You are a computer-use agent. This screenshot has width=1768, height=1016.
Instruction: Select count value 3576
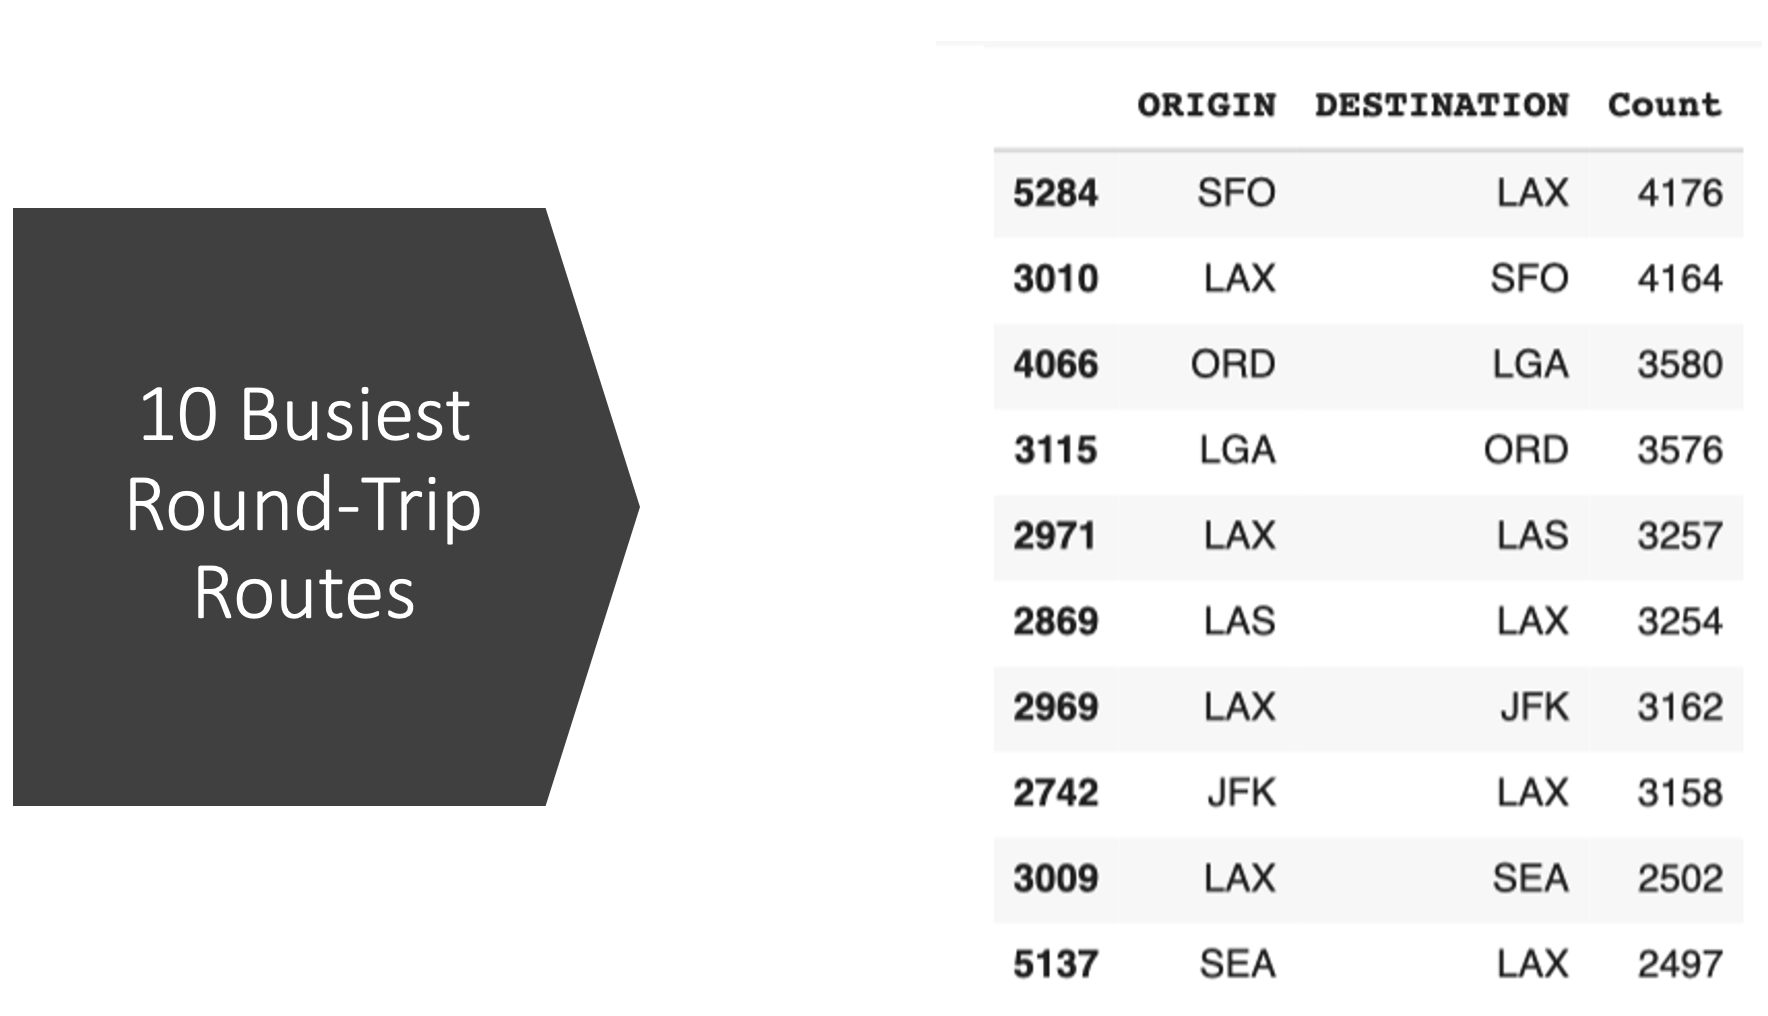pyautogui.click(x=1679, y=451)
